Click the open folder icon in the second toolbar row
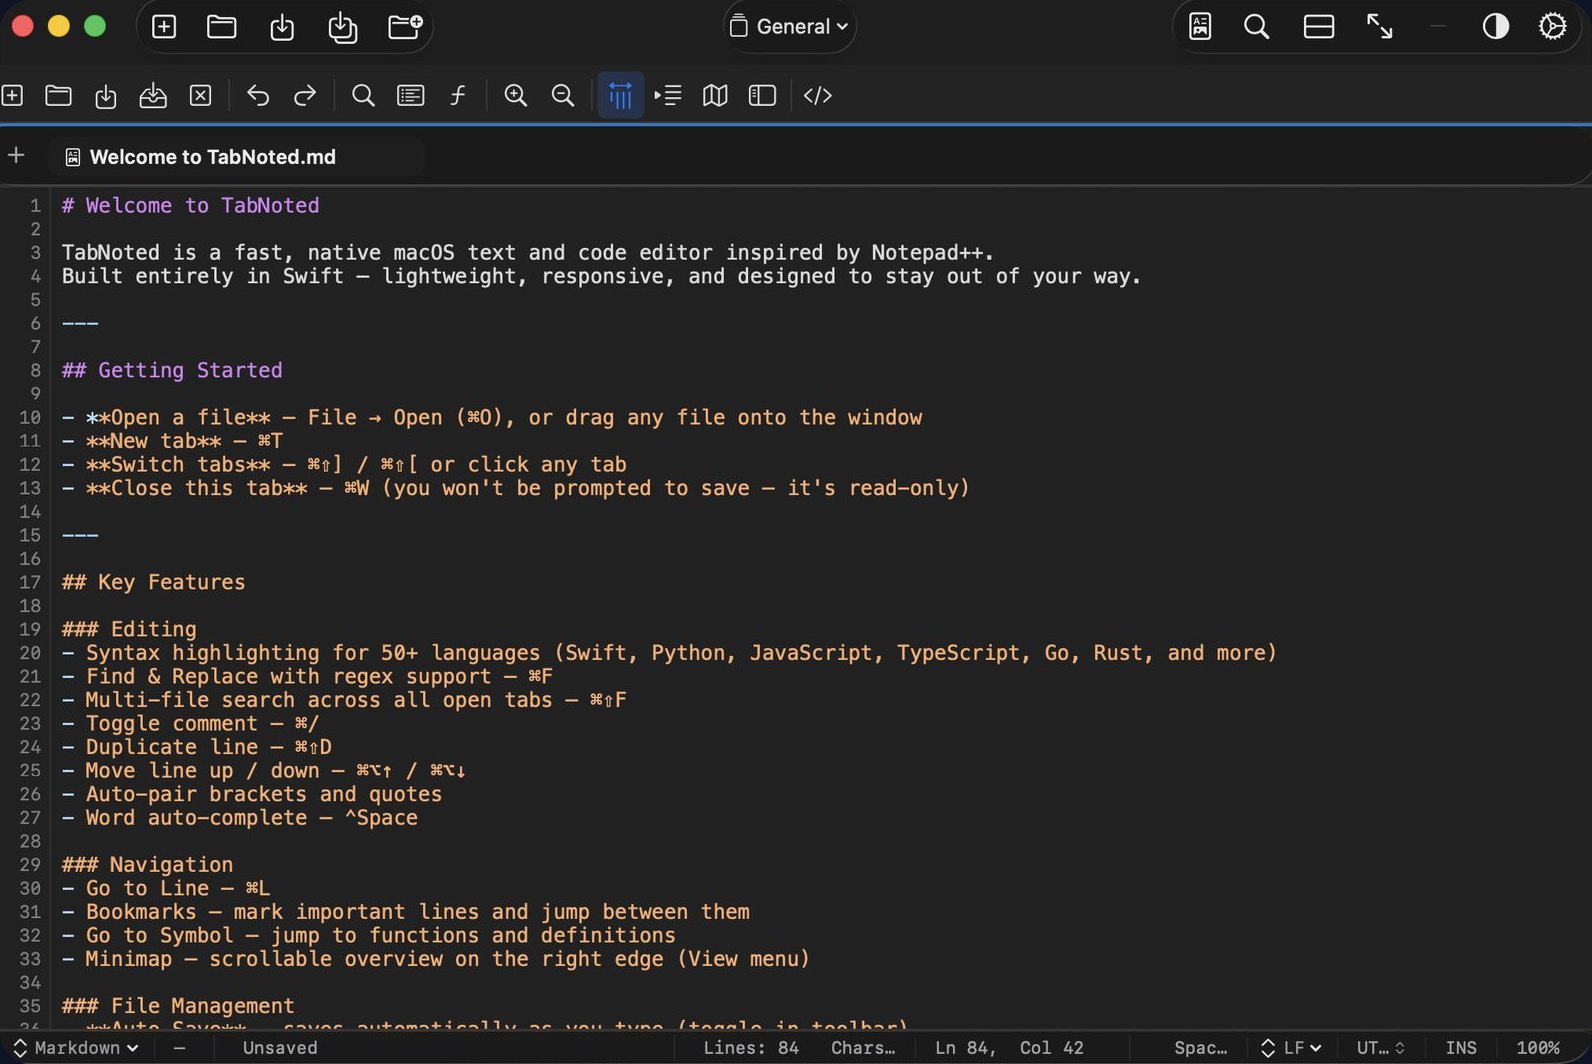This screenshot has height=1064, width=1592. point(59,95)
